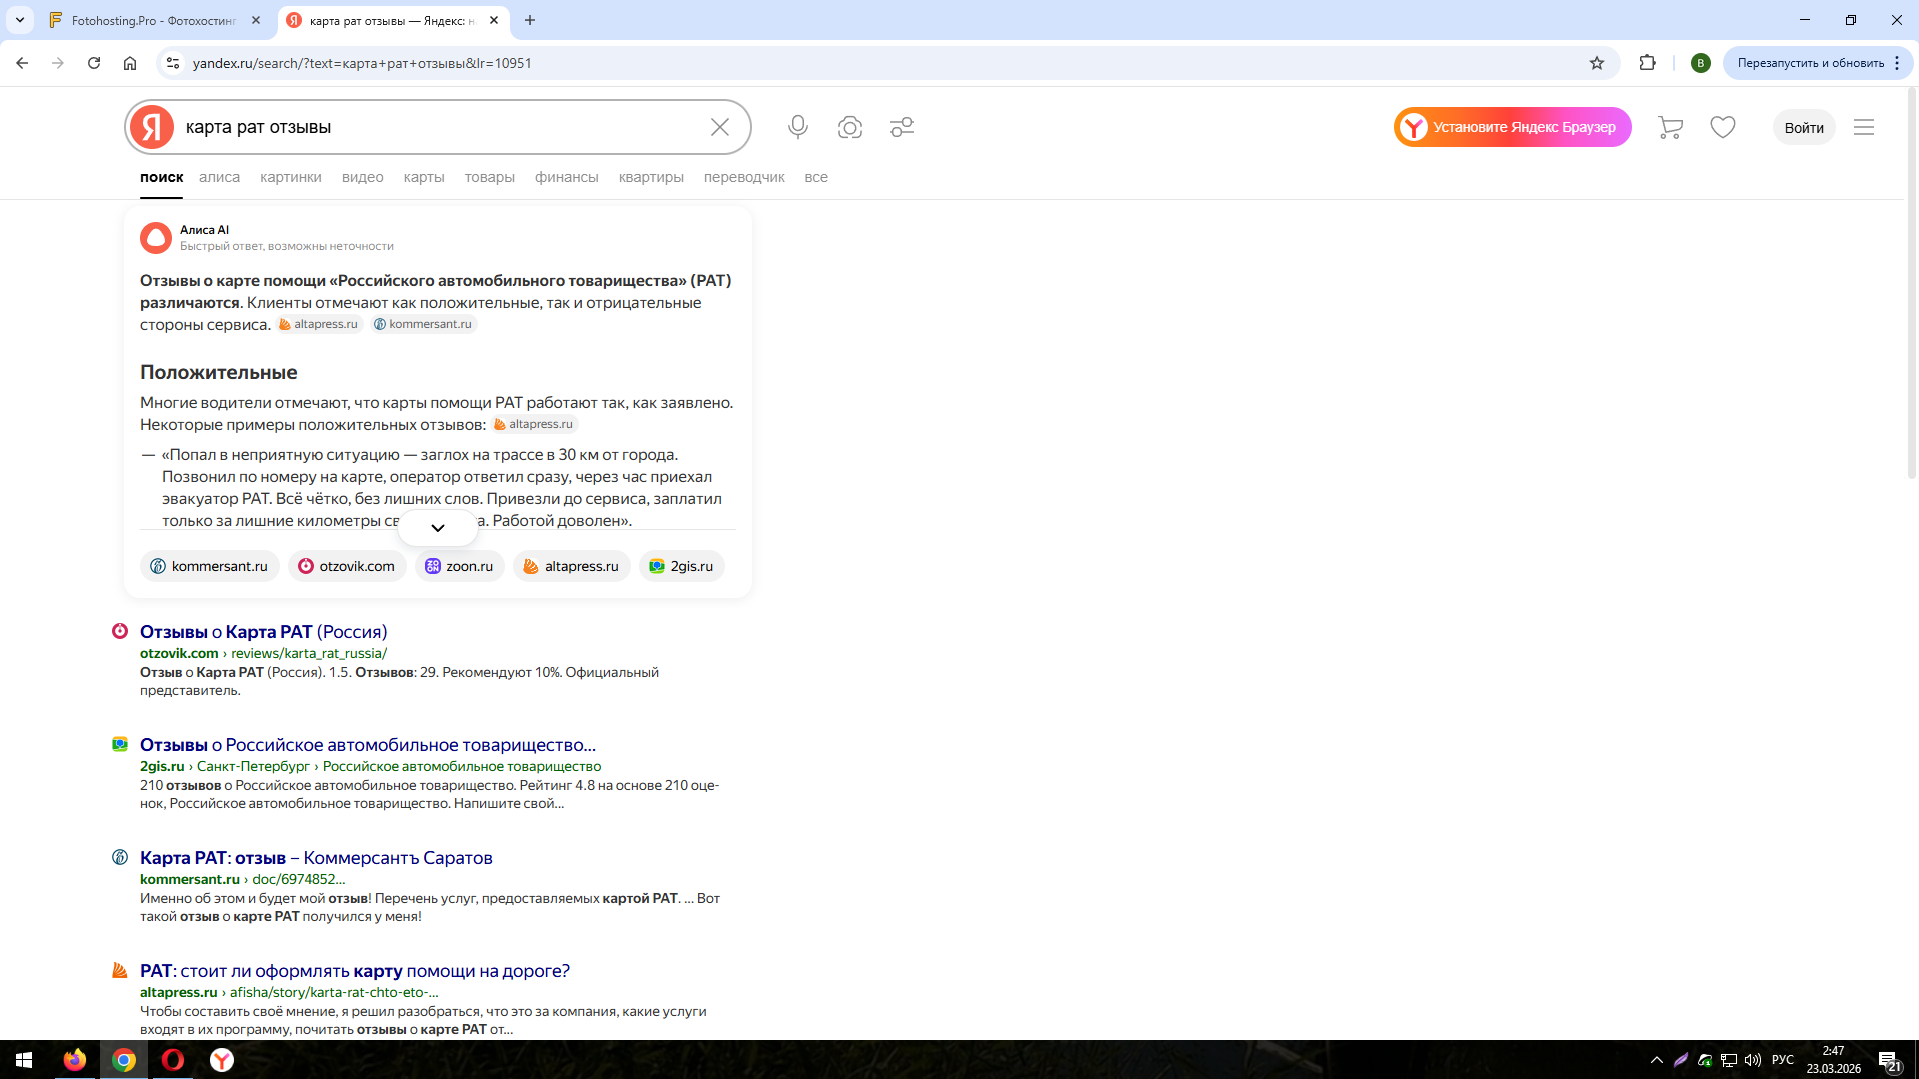Switch keyboard language РУС indicator
Image resolution: width=1919 pixels, height=1079 pixels.
[1783, 1060]
